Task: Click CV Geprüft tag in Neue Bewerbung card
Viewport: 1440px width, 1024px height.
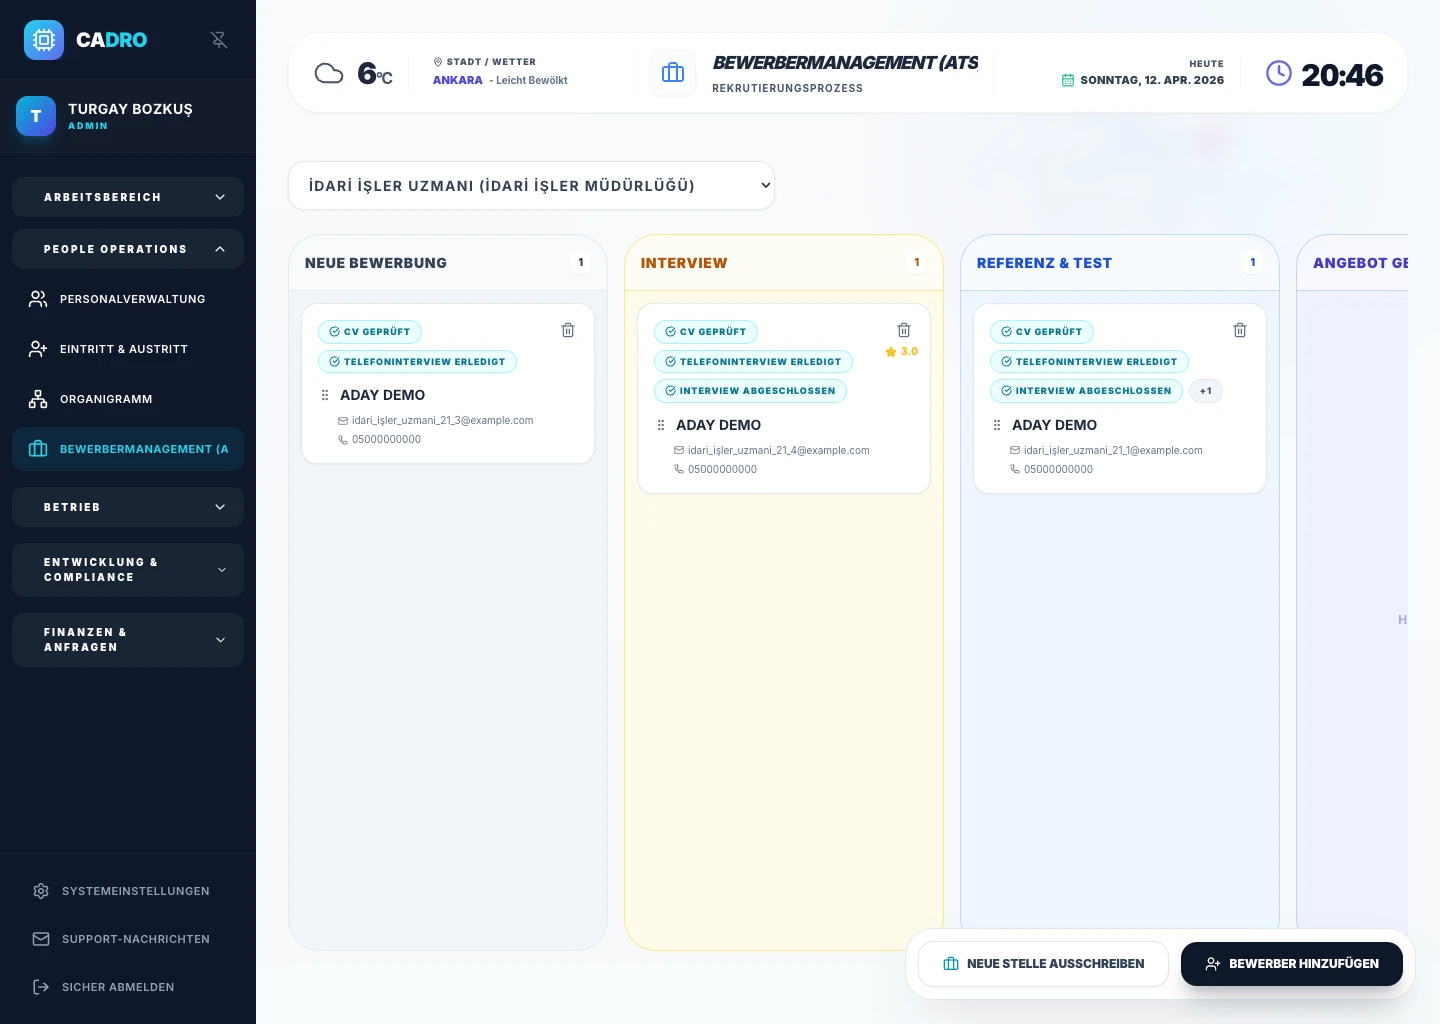Action: tap(370, 332)
